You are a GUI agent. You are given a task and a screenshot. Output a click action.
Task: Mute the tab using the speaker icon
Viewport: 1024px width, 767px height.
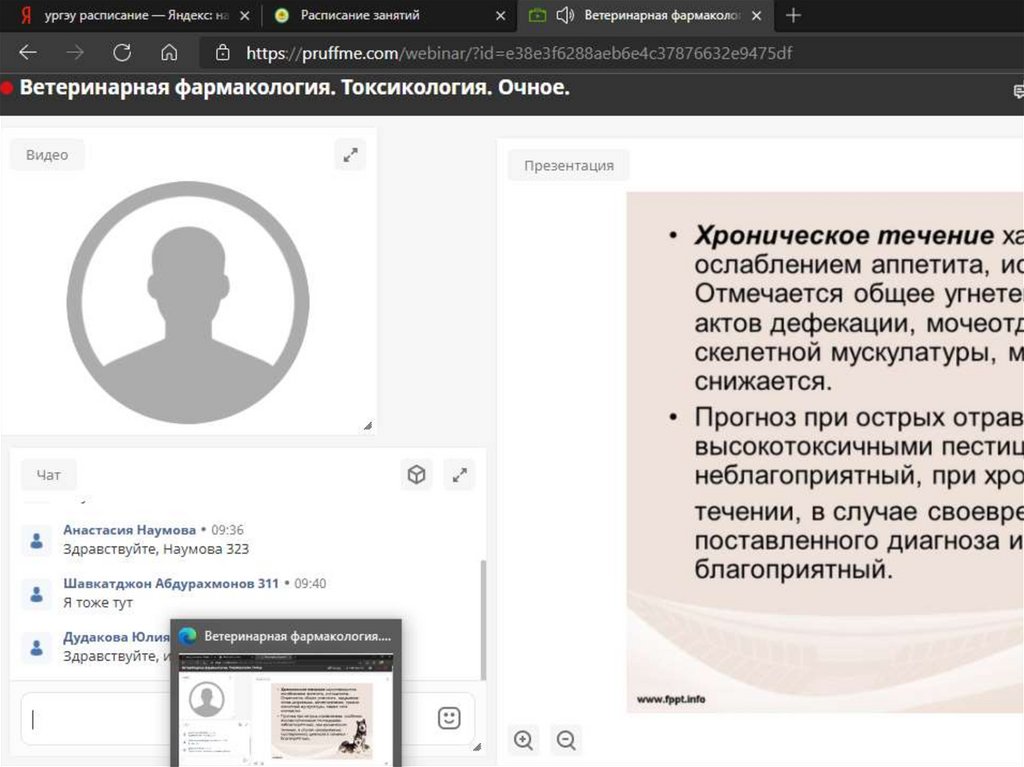[565, 15]
